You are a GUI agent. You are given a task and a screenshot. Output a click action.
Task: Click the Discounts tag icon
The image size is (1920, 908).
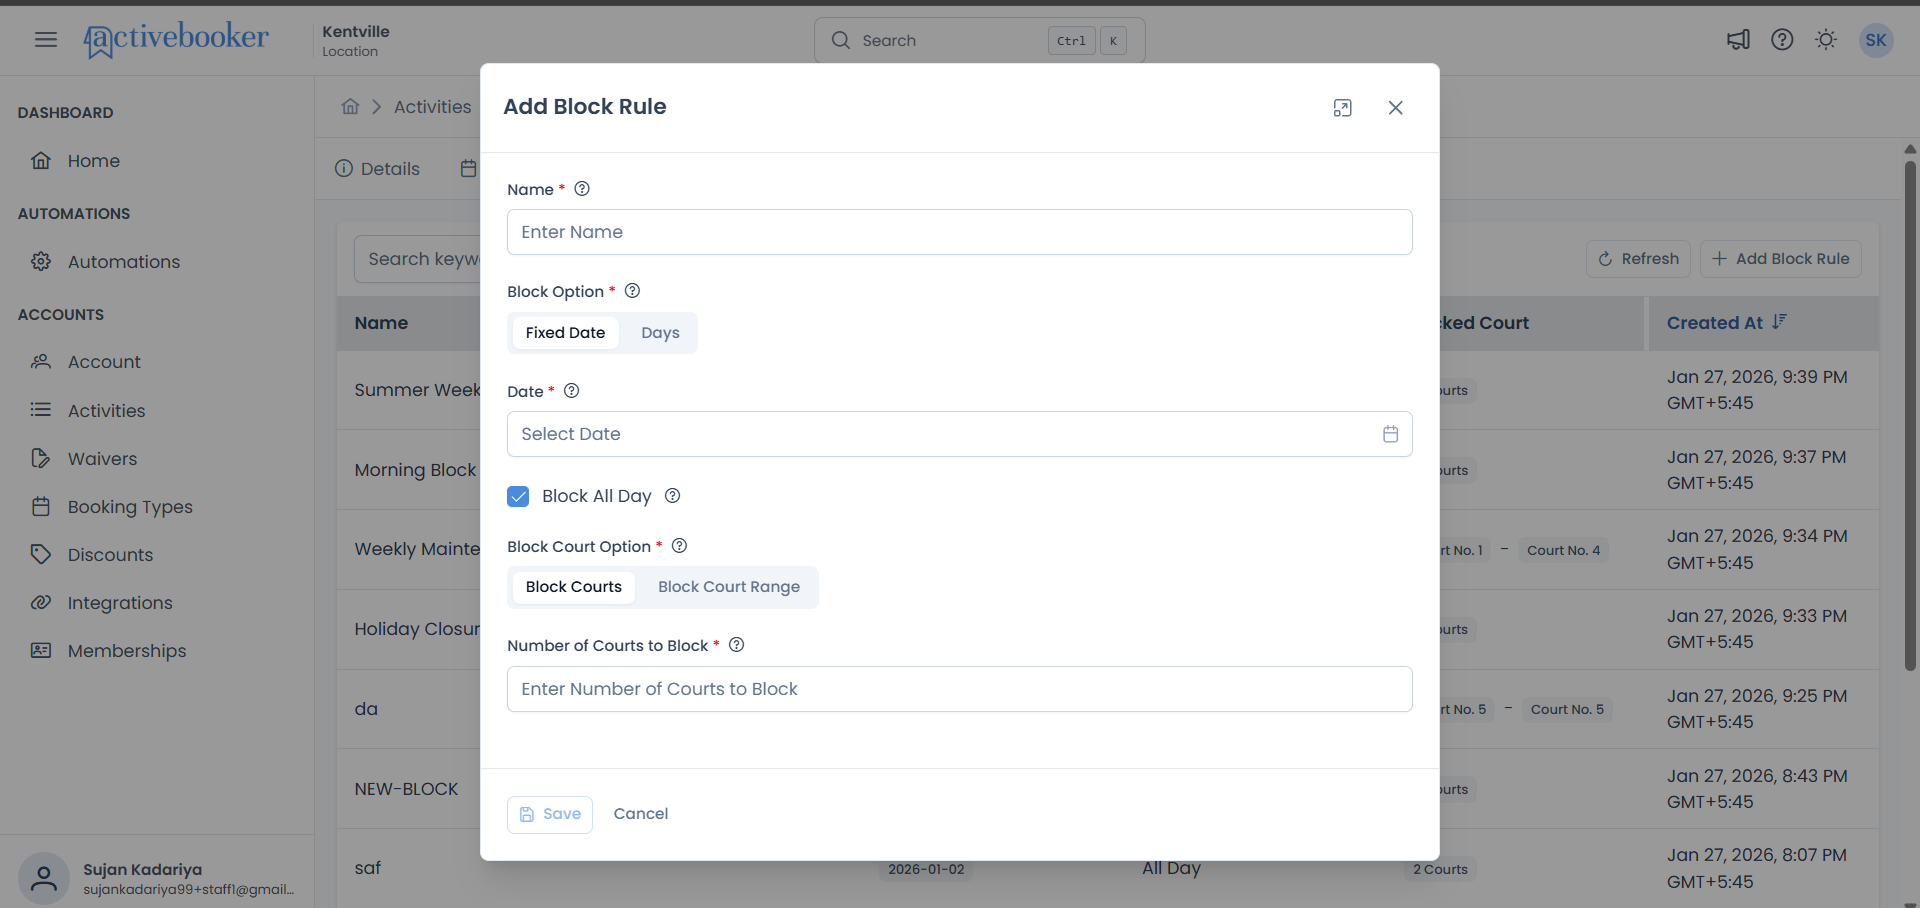point(41,555)
